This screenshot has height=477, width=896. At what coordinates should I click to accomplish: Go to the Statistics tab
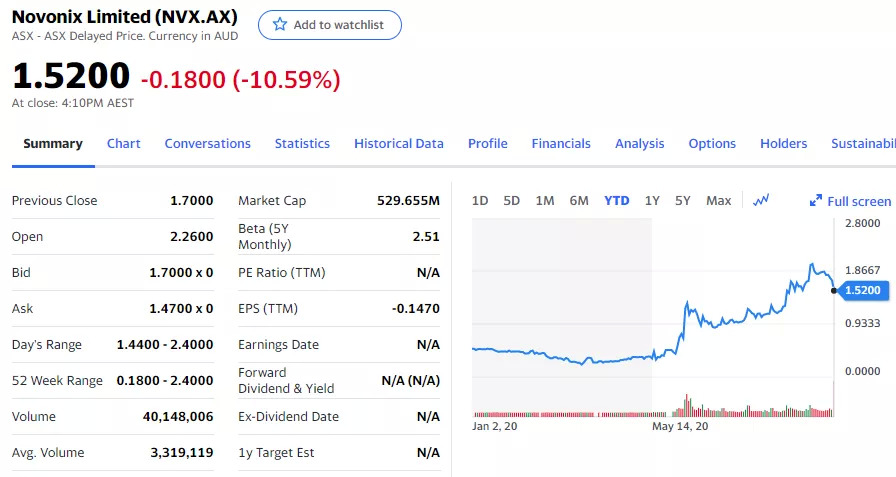pyautogui.click(x=302, y=143)
